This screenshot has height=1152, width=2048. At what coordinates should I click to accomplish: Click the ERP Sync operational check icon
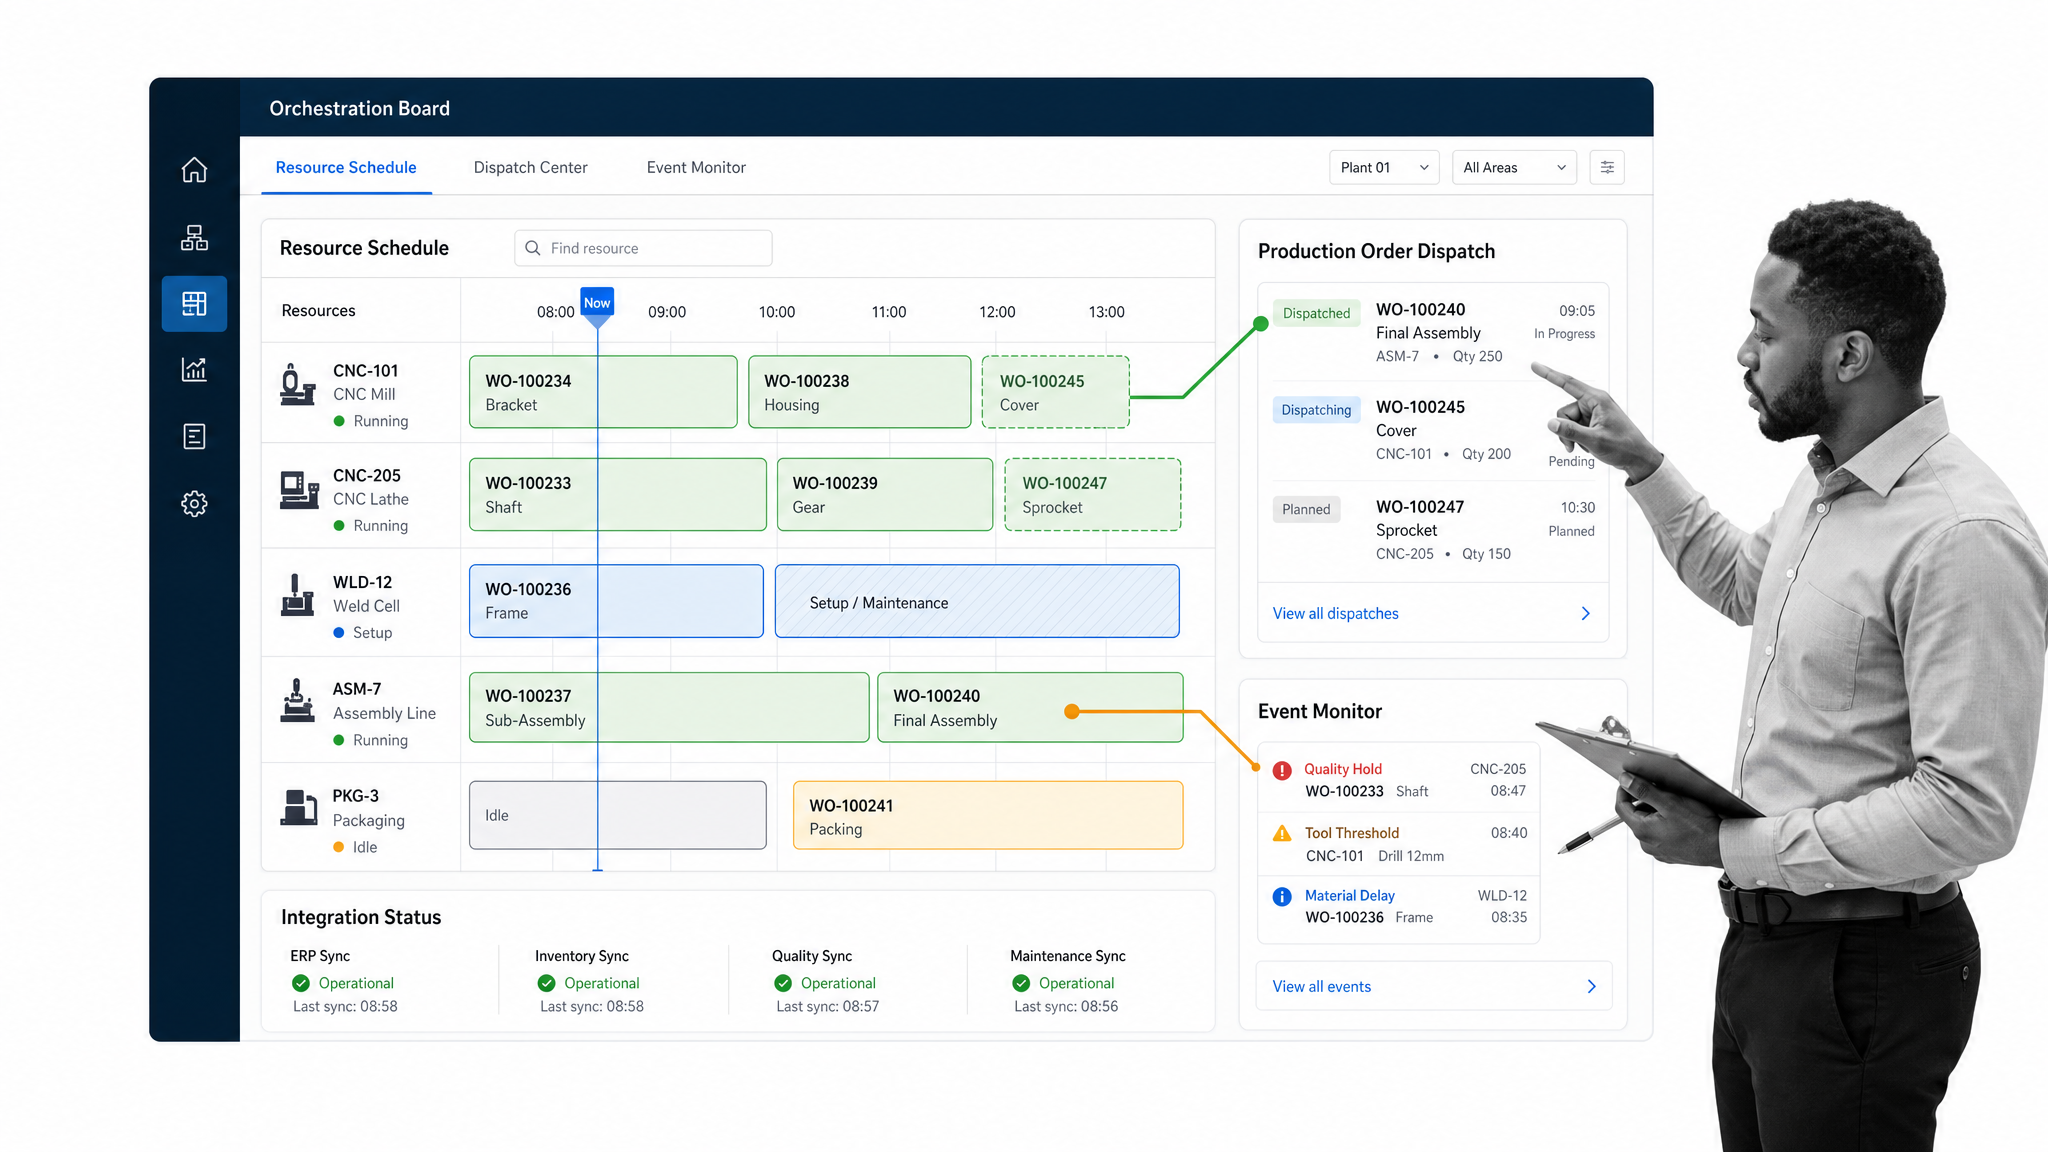tap(301, 983)
